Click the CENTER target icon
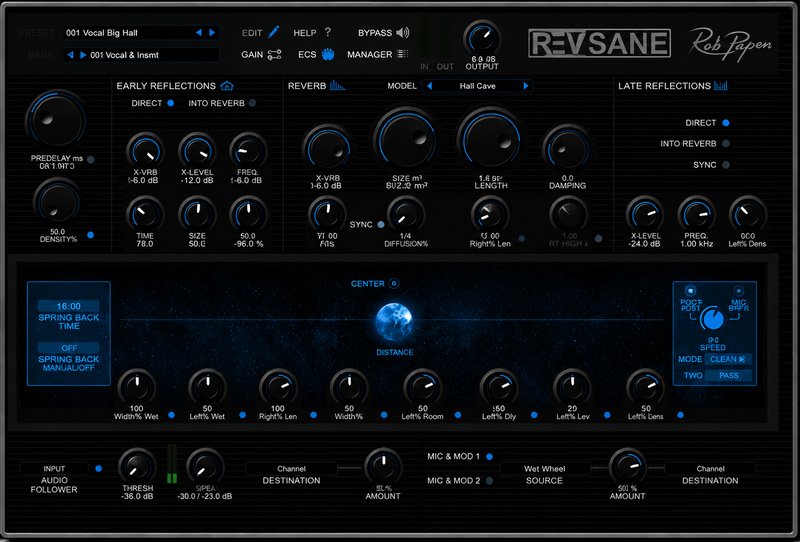 click(394, 283)
